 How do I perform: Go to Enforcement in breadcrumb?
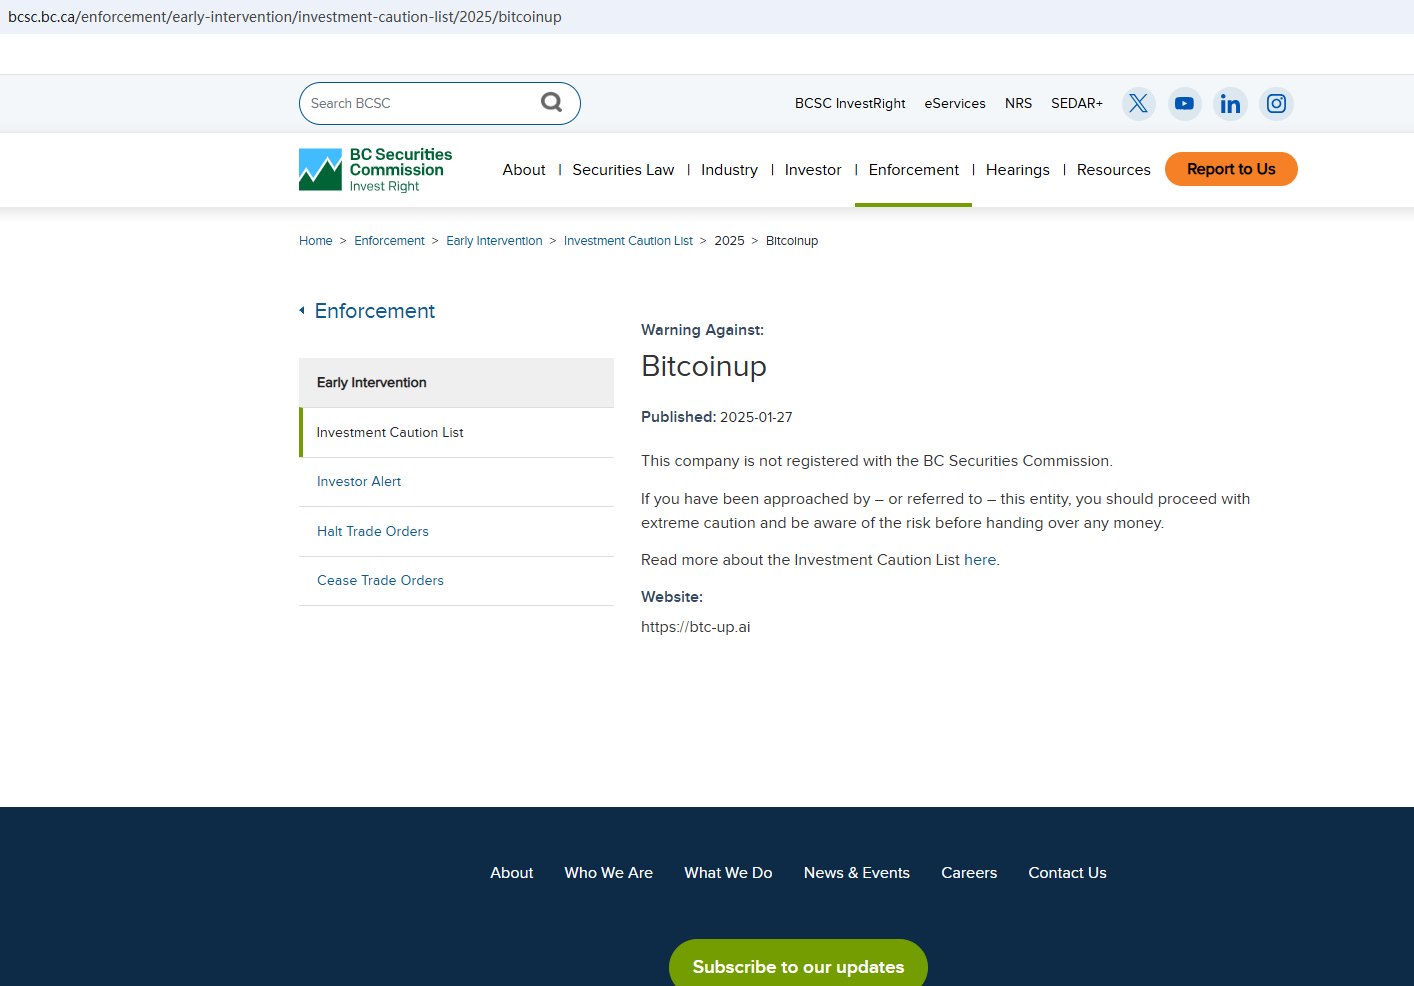[x=389, y=241]
